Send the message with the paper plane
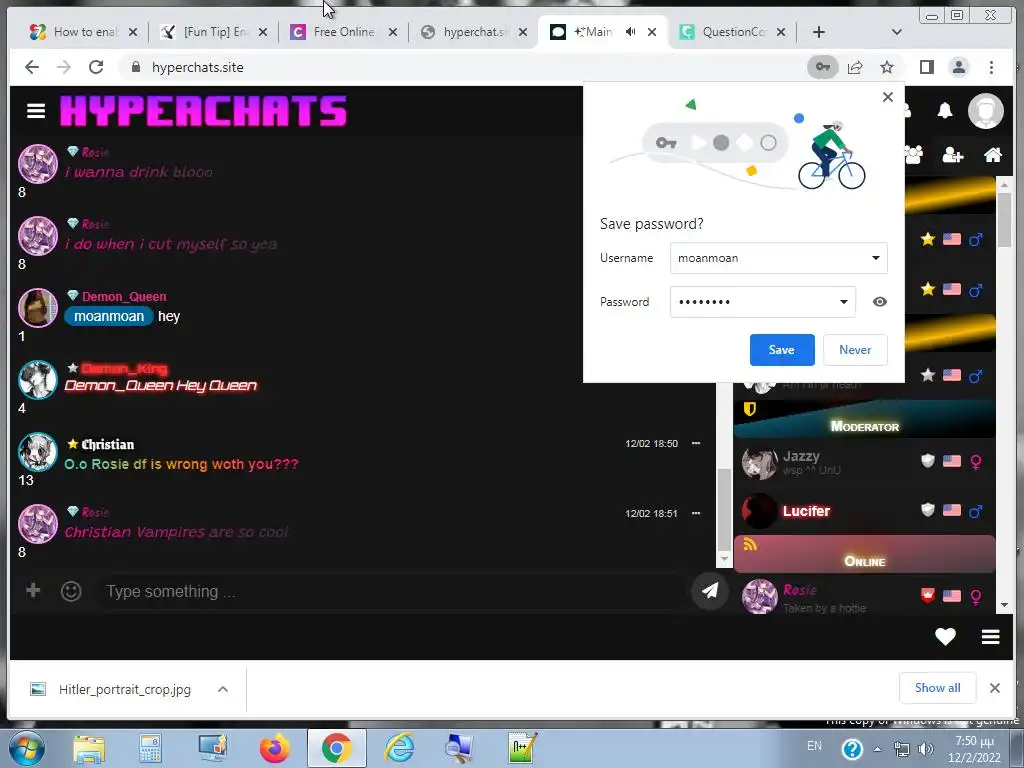The image size is (1024, 768). pos(710,590)
